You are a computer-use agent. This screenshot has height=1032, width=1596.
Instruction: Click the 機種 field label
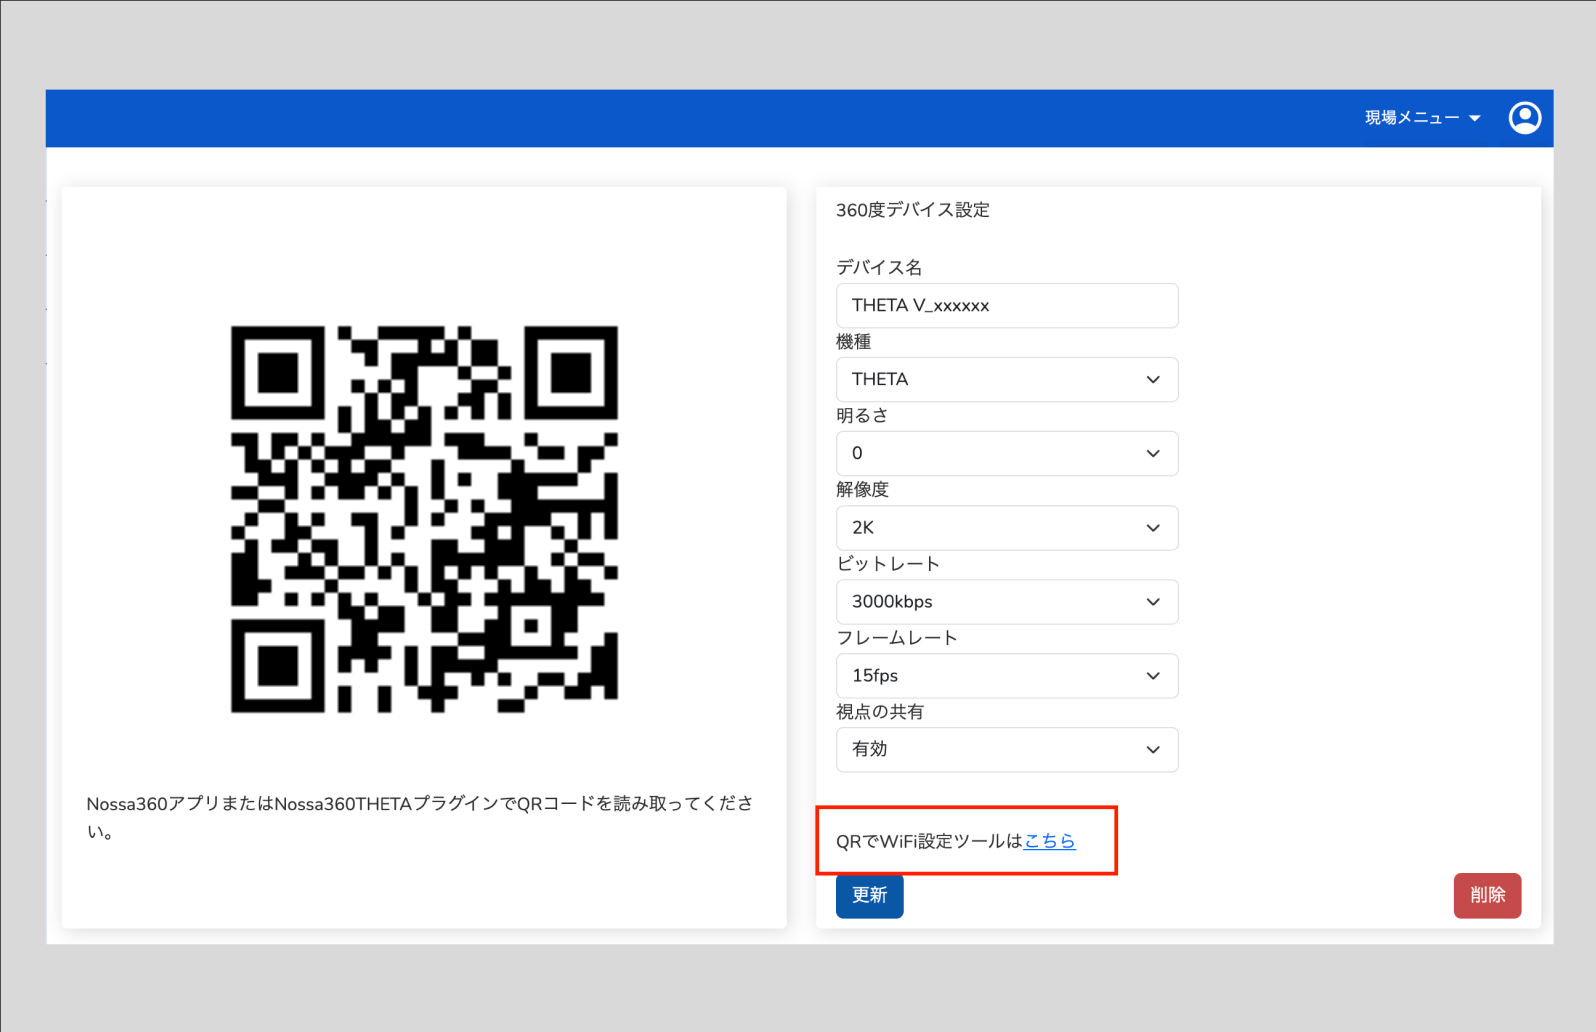coord(854,341)
